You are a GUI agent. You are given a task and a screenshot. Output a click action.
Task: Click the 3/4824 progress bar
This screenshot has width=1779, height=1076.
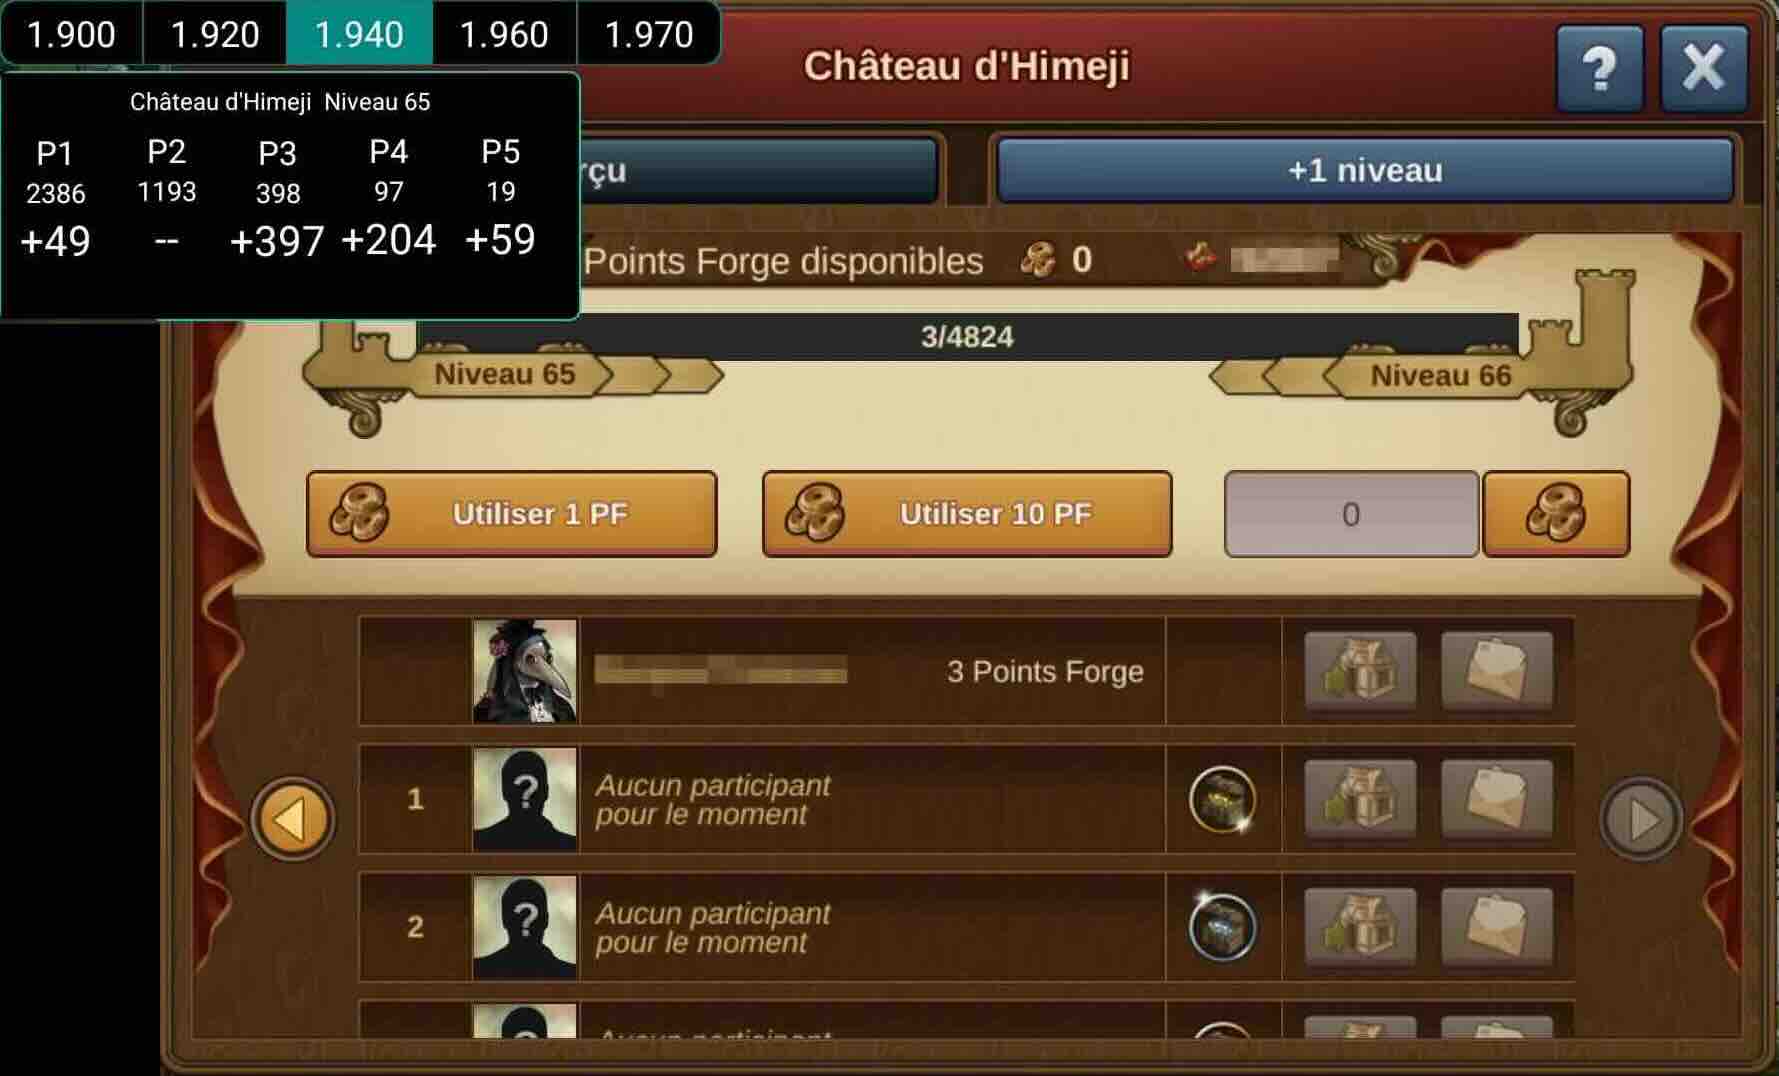967,336
